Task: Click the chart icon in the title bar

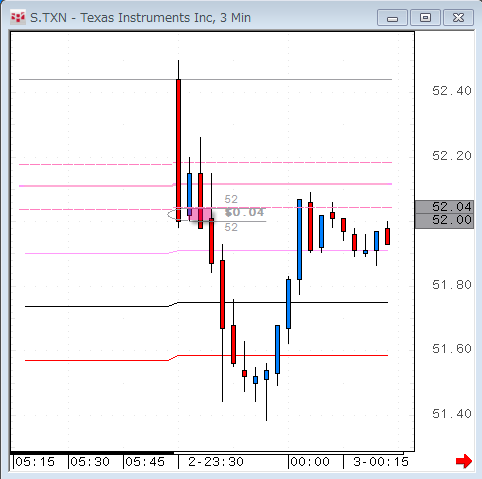Action: [x=18, y=18]
